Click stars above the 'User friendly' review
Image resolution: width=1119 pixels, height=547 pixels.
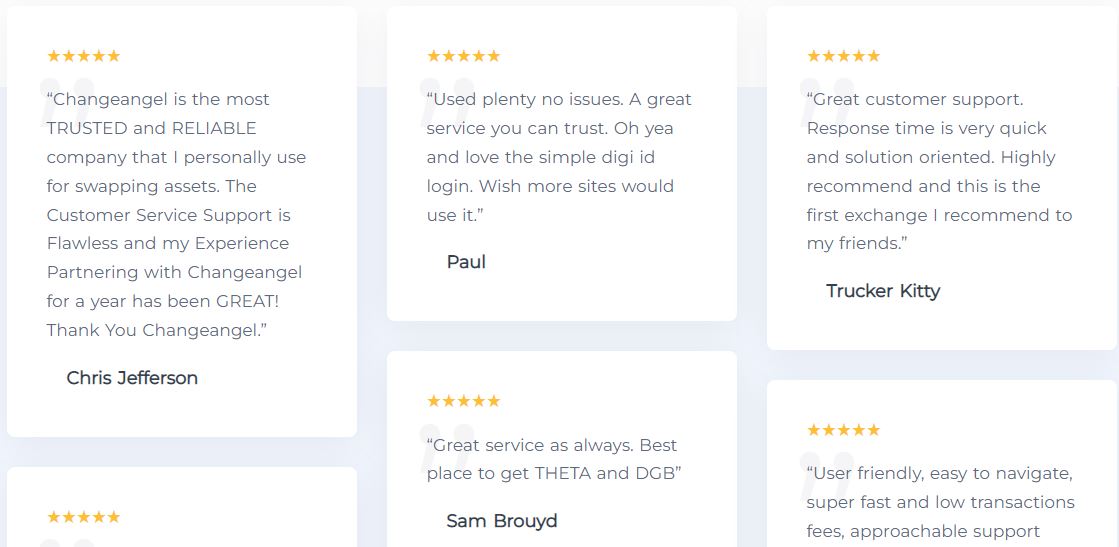pos(844,430)
